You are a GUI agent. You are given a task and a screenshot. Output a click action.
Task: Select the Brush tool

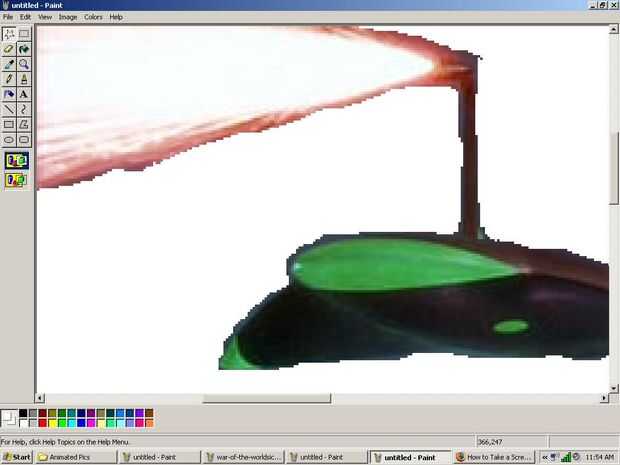(24, 79)
